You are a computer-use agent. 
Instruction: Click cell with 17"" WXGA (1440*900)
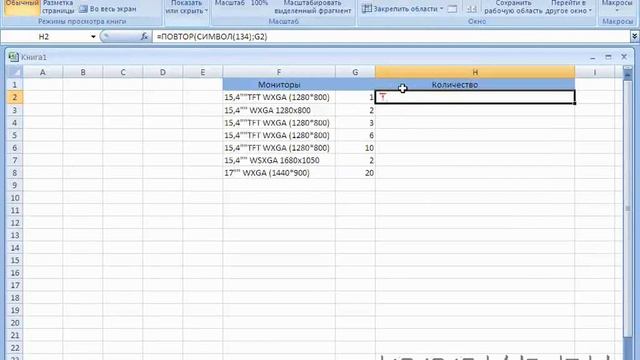point(279,173)
